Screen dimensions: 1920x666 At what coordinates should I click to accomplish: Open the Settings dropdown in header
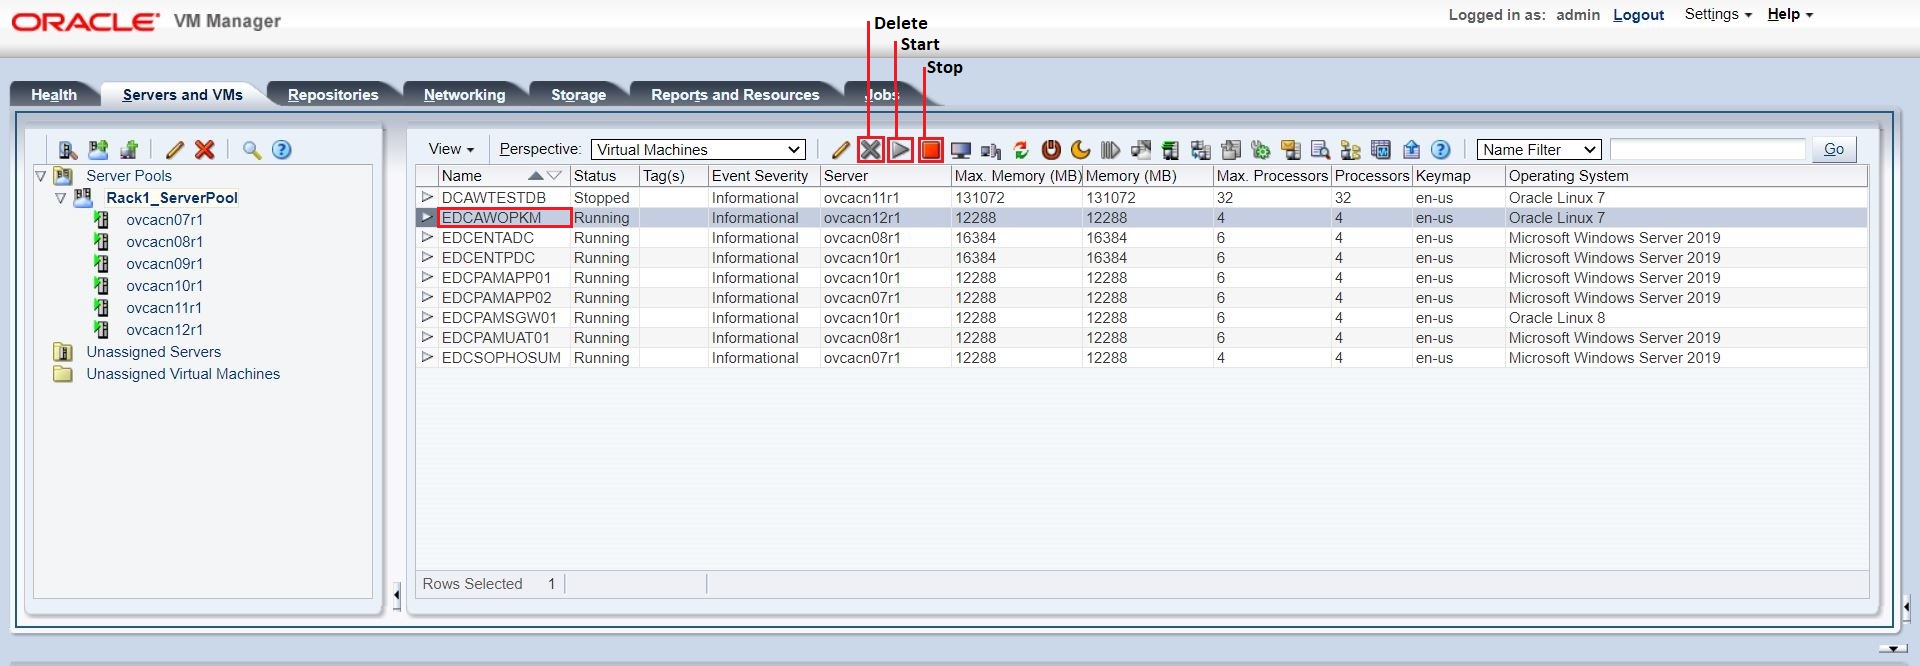click(x=1718, y=14)
